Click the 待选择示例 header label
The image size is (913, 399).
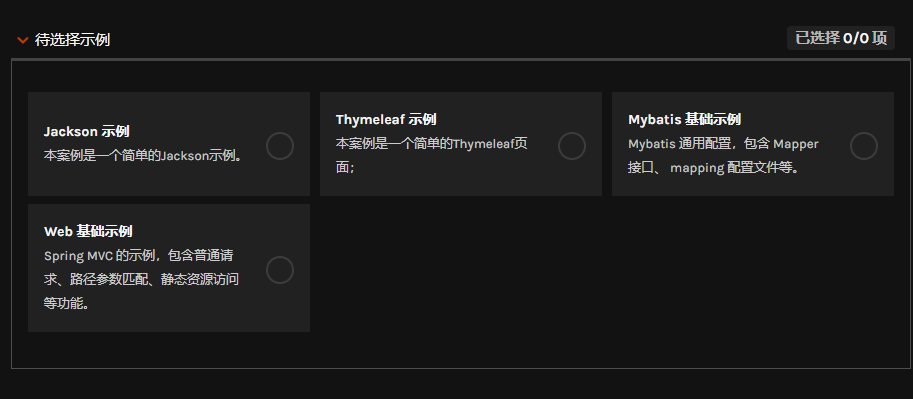point(72,40)
